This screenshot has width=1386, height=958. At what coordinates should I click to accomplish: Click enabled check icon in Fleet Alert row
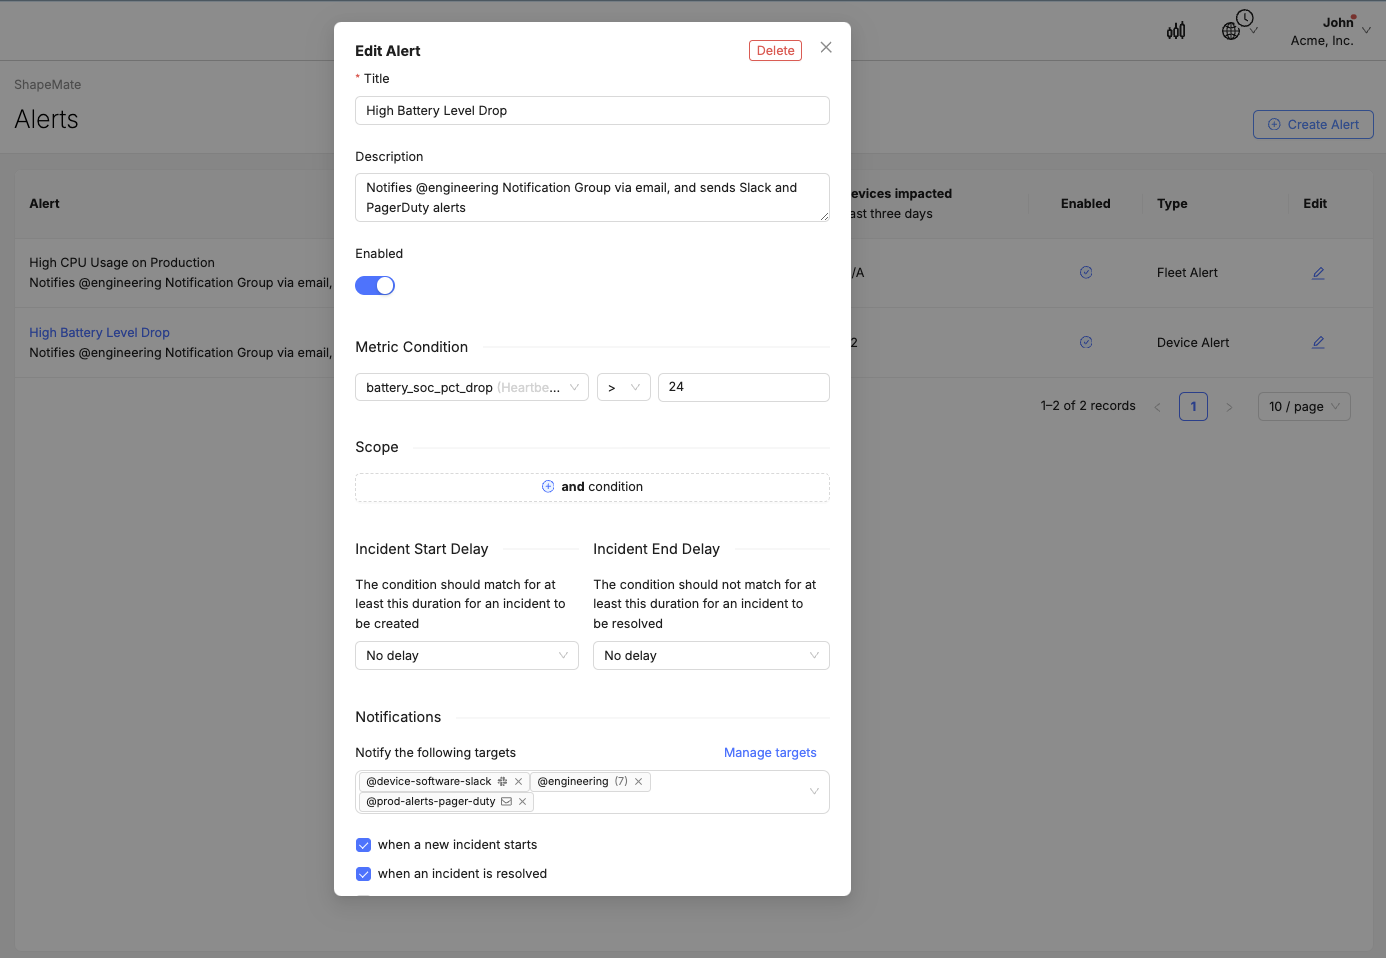point(1086,272)
